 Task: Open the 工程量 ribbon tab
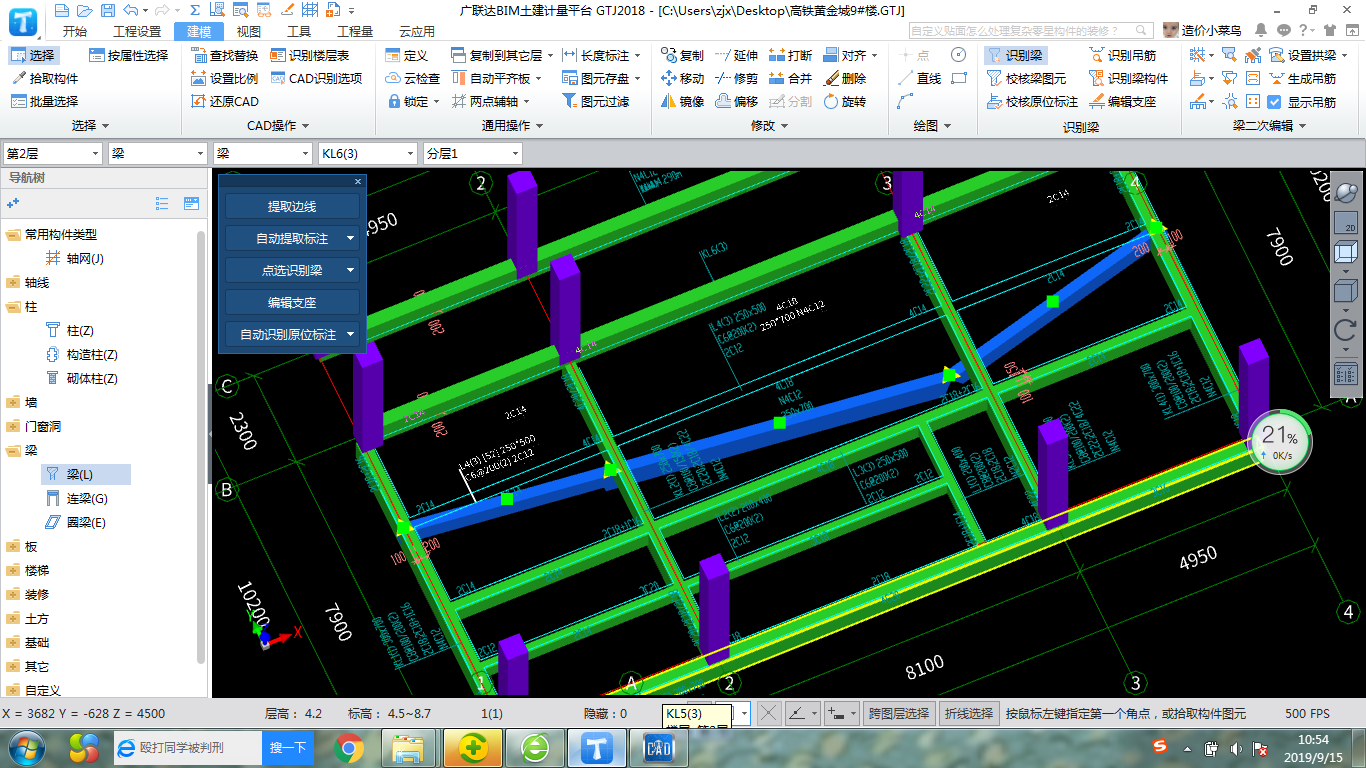355,32
